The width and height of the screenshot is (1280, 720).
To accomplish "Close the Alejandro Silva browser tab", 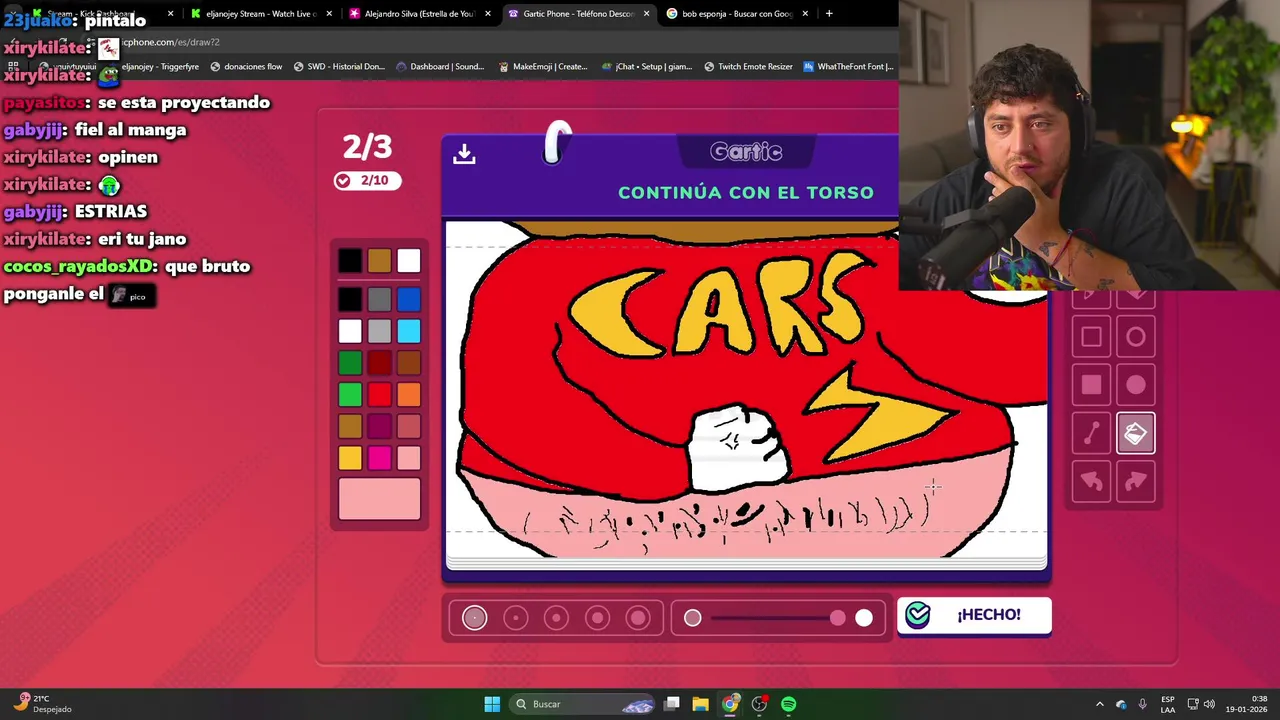I will click(488, 14).
